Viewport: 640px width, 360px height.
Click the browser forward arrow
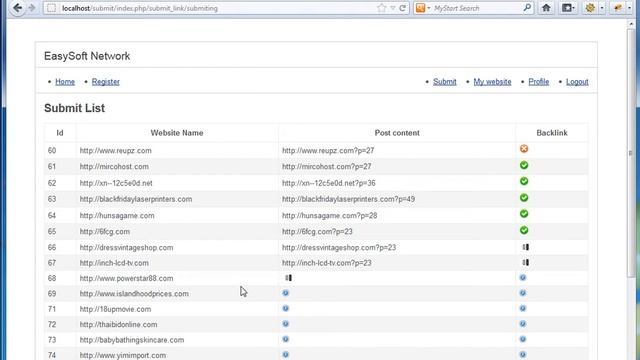click(x=32, y=8)
